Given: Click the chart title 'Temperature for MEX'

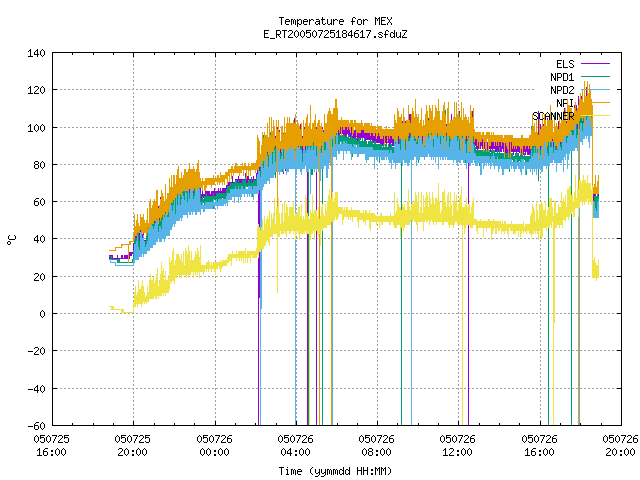Looking at the screenshot, I should 335,21.
